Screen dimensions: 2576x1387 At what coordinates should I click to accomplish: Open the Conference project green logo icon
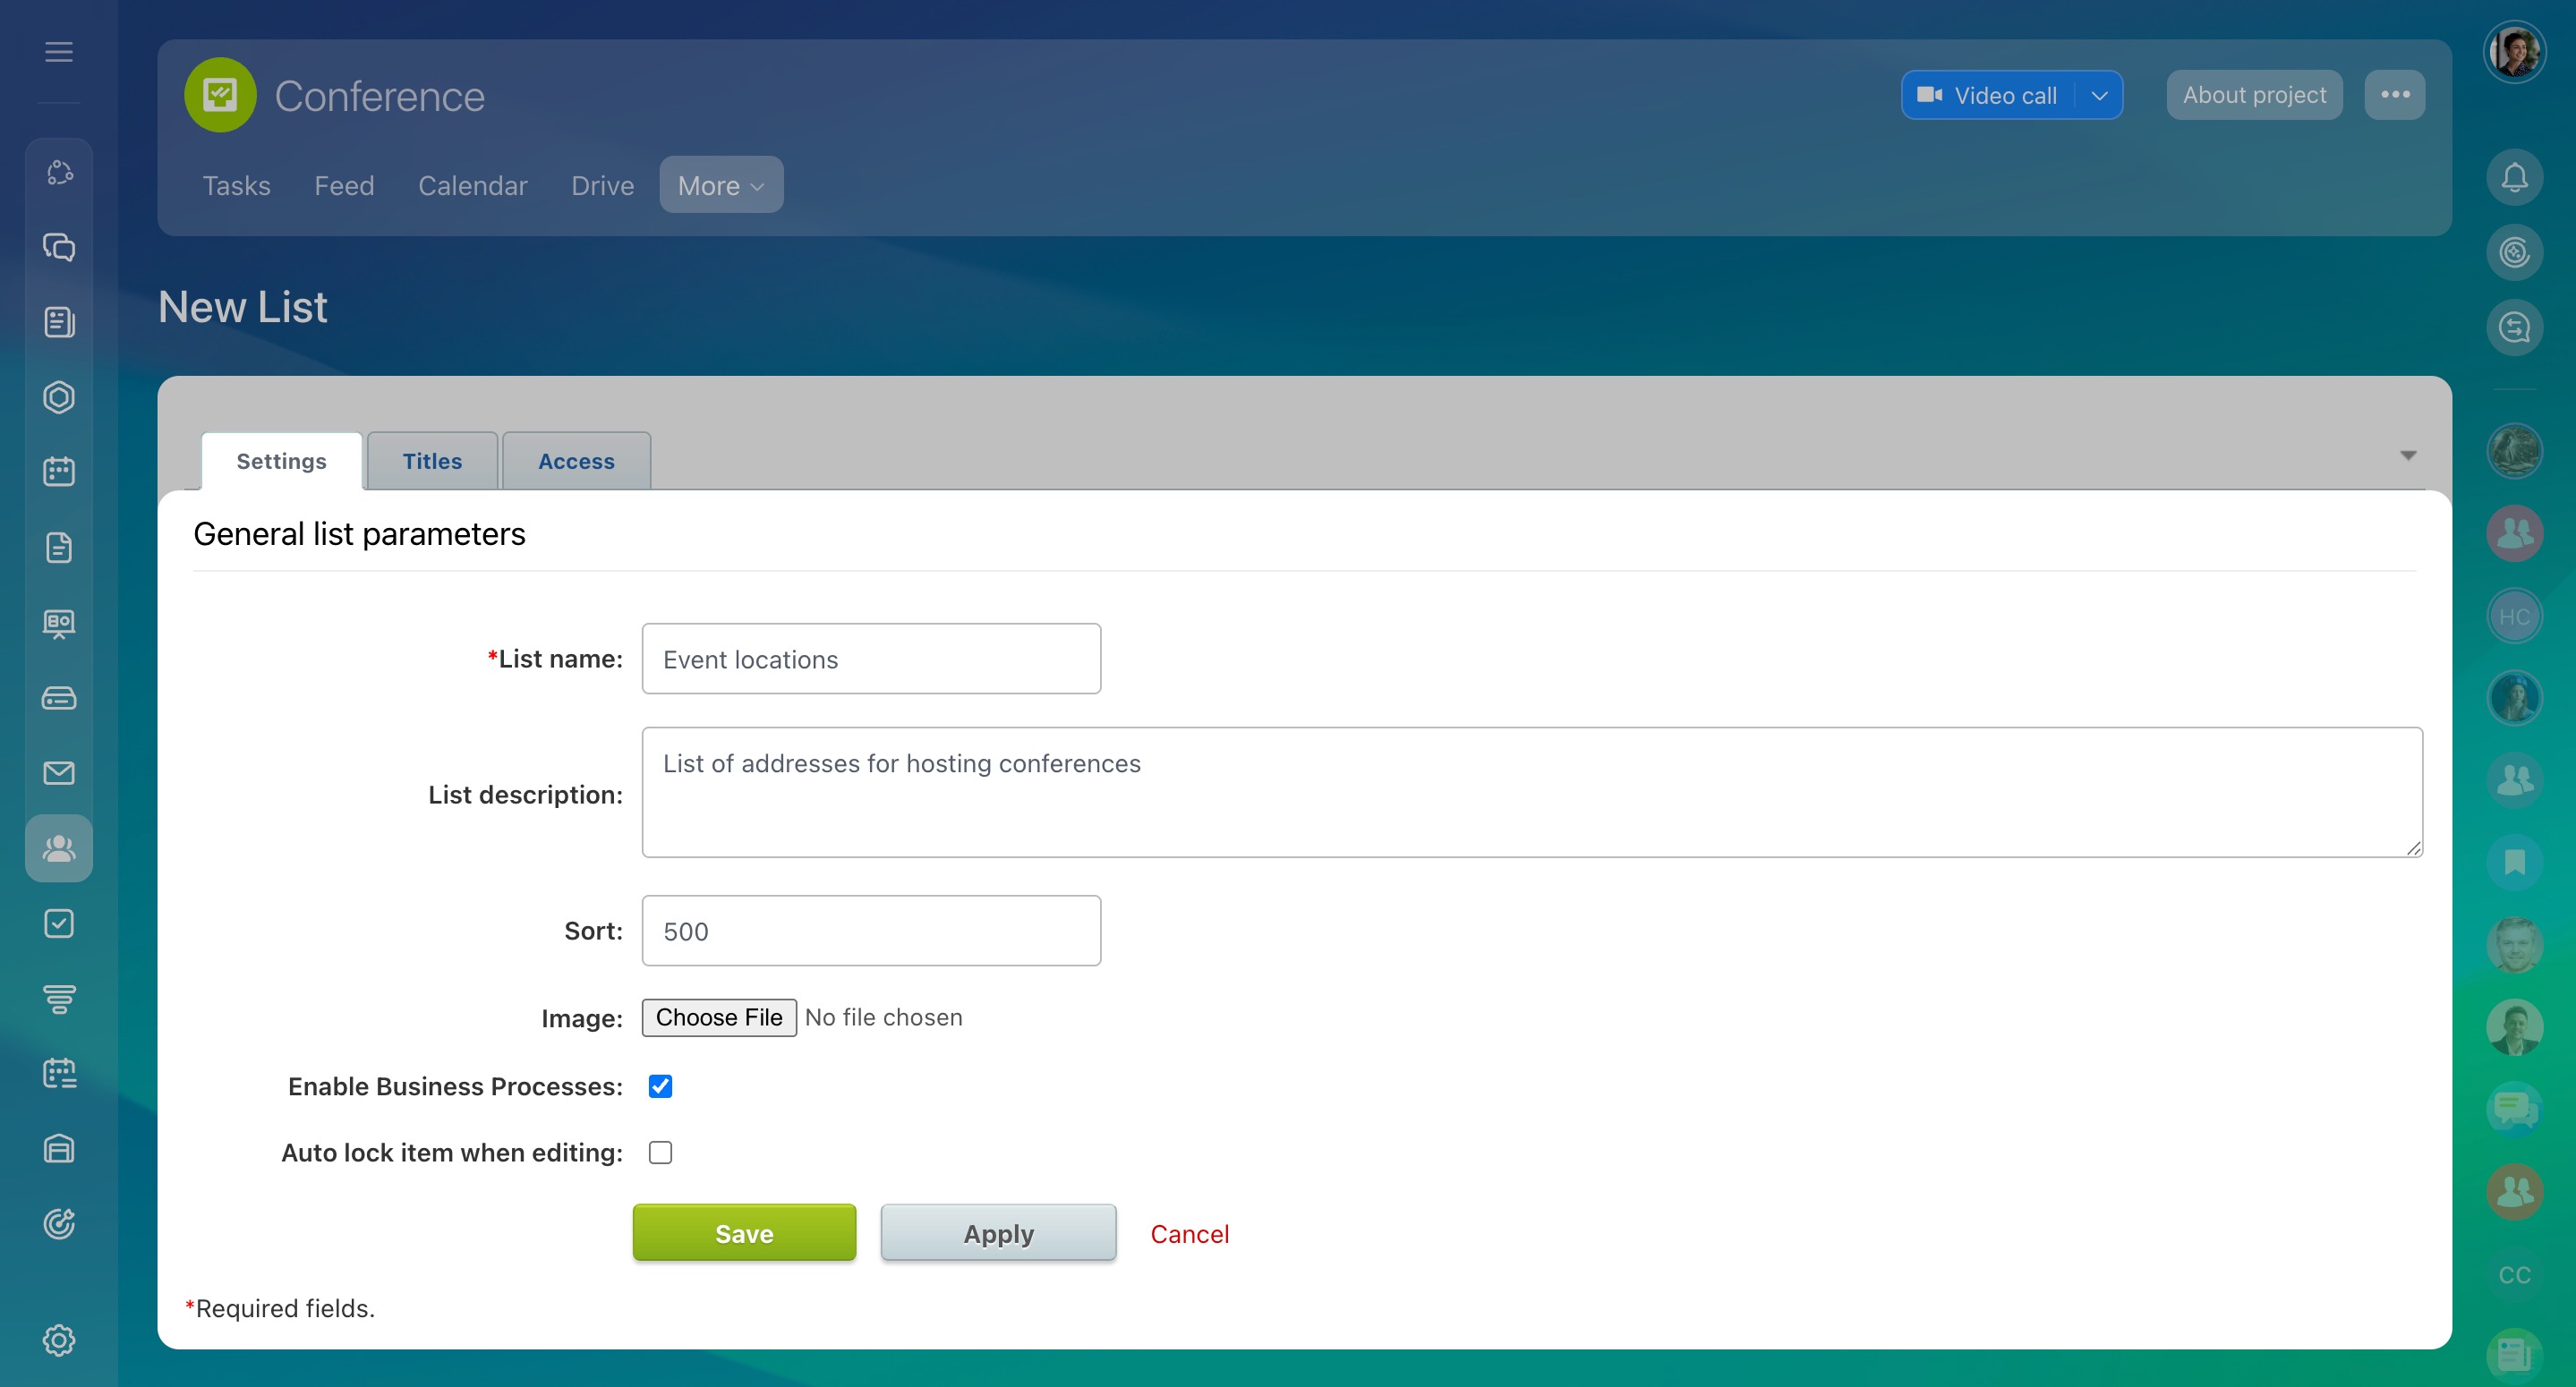[x=220, y=96]
